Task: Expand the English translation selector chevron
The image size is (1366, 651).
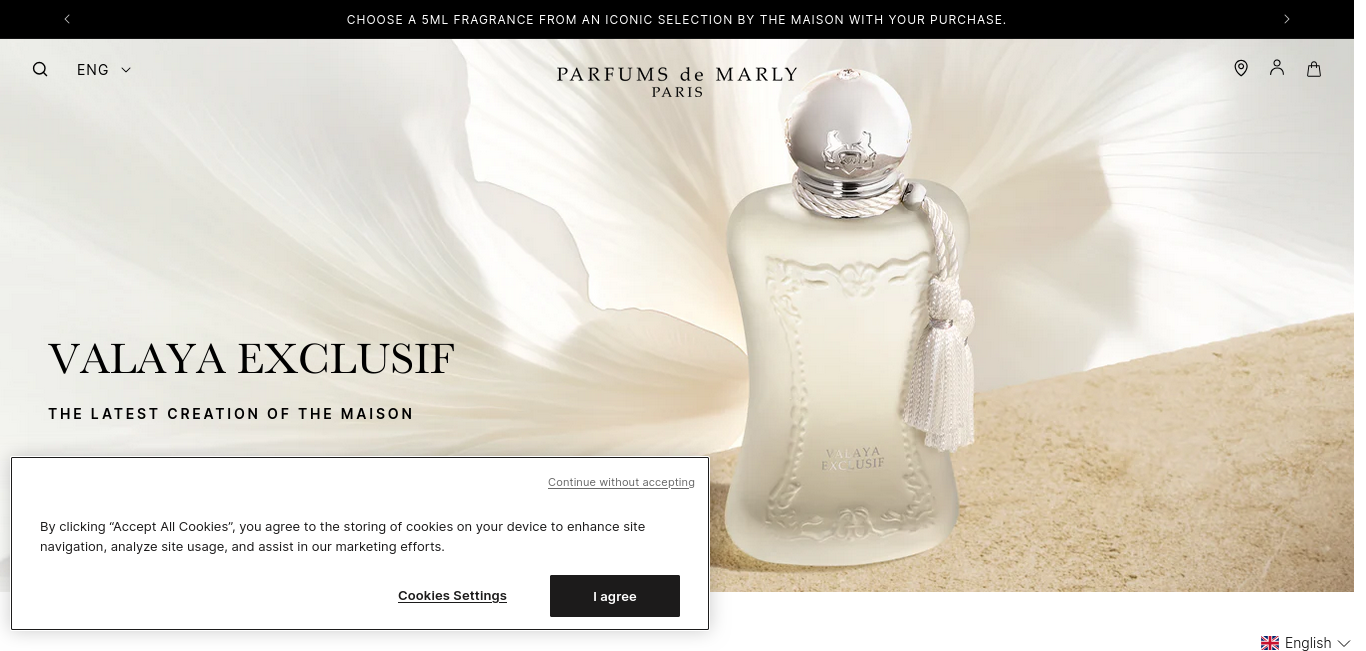Action: tap(1344, 643)
